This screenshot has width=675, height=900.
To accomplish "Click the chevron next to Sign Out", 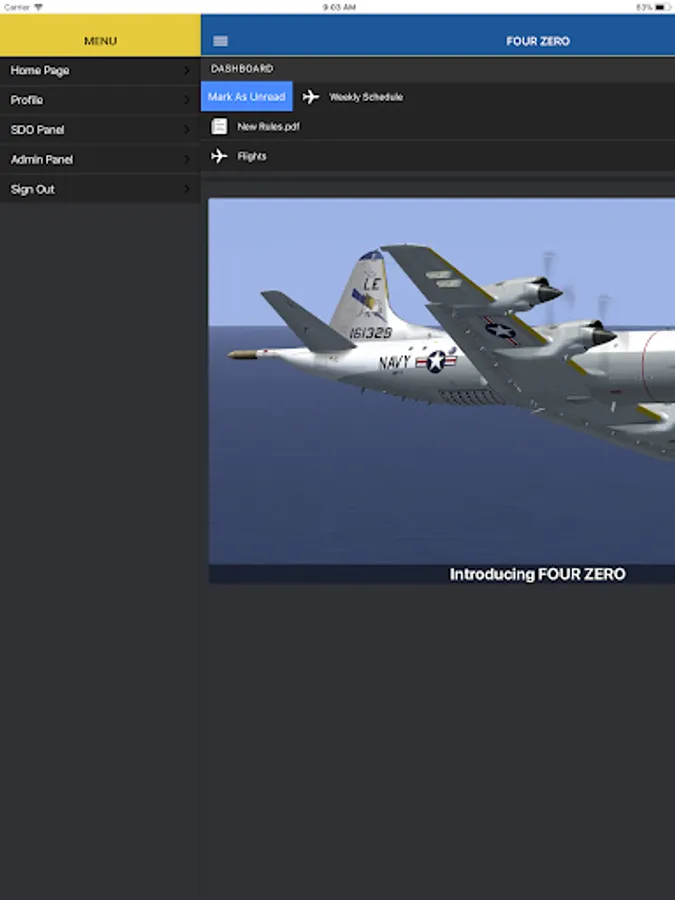I will coord(187,189).
